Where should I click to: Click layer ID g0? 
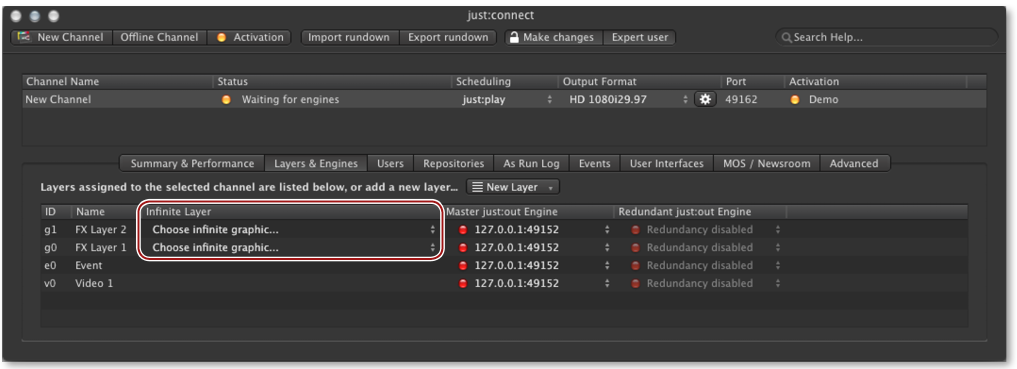pyautogui.click(x=51, y=248)
